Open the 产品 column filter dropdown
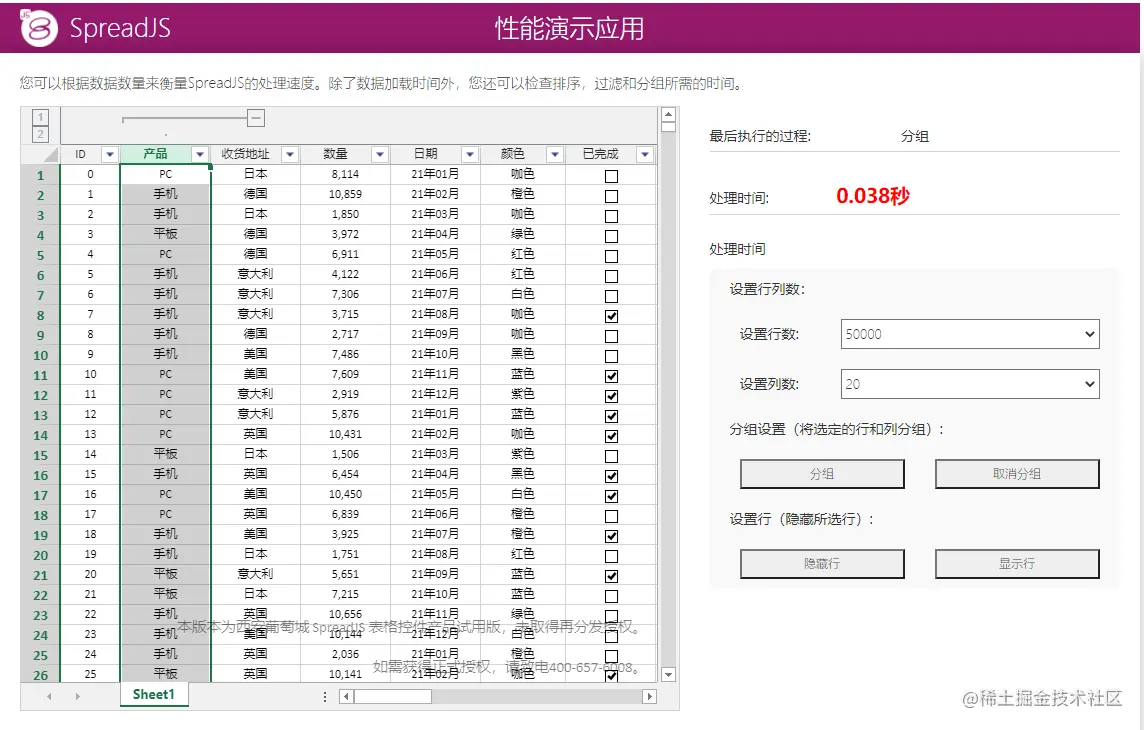The height and width of the screenshot is (730, 1144). pyautogui.click(x=200, y=154)
